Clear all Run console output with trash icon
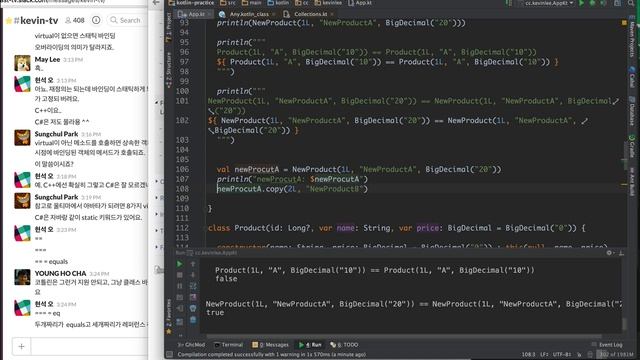The image size is (640, 360). pyautogui.click(x=193, y=320)
